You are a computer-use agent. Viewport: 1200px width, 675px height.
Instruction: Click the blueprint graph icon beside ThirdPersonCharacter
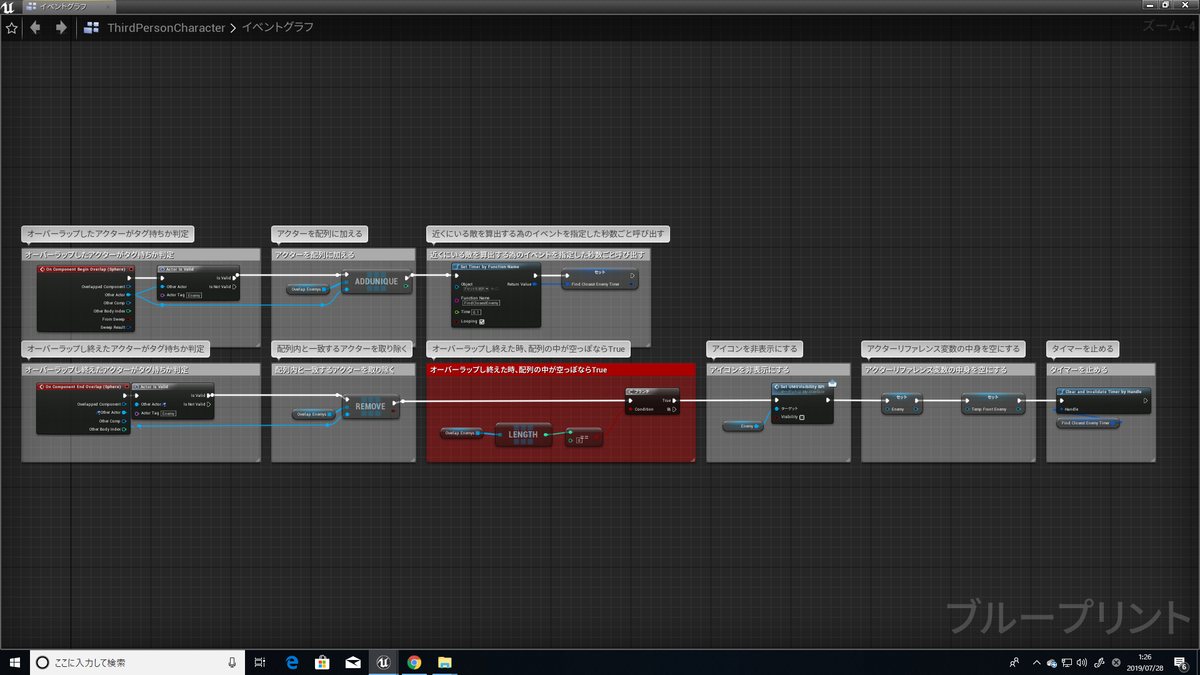tap(92, 28)
